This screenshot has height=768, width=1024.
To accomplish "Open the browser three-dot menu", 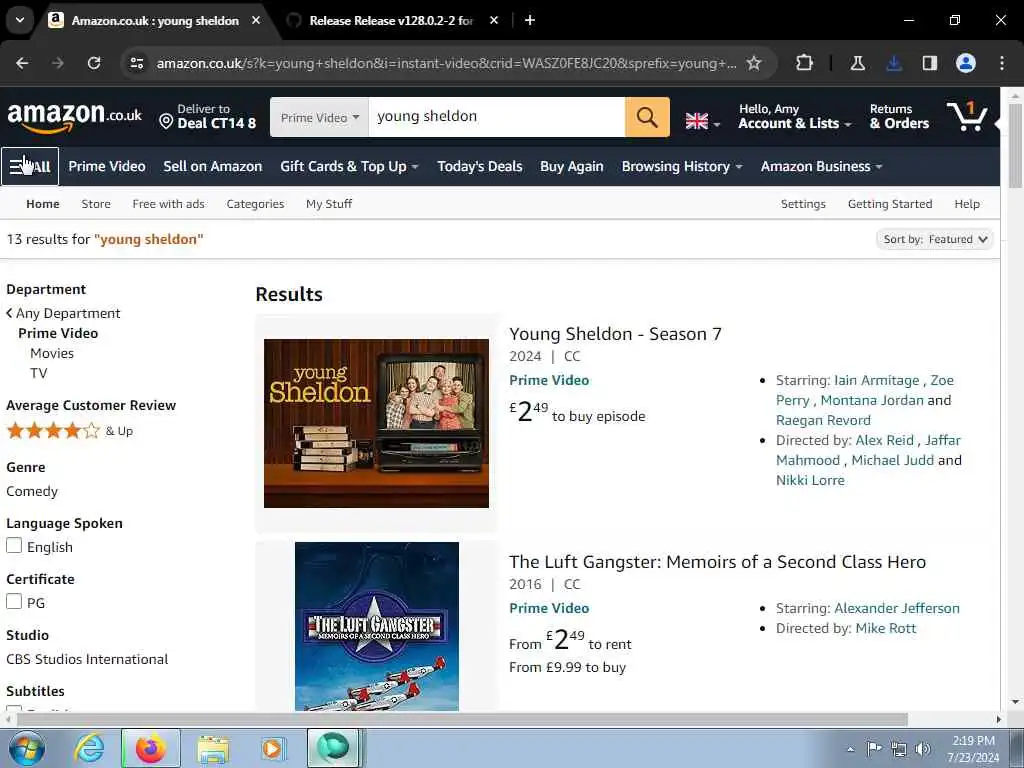I will (x=1002, y=63).
